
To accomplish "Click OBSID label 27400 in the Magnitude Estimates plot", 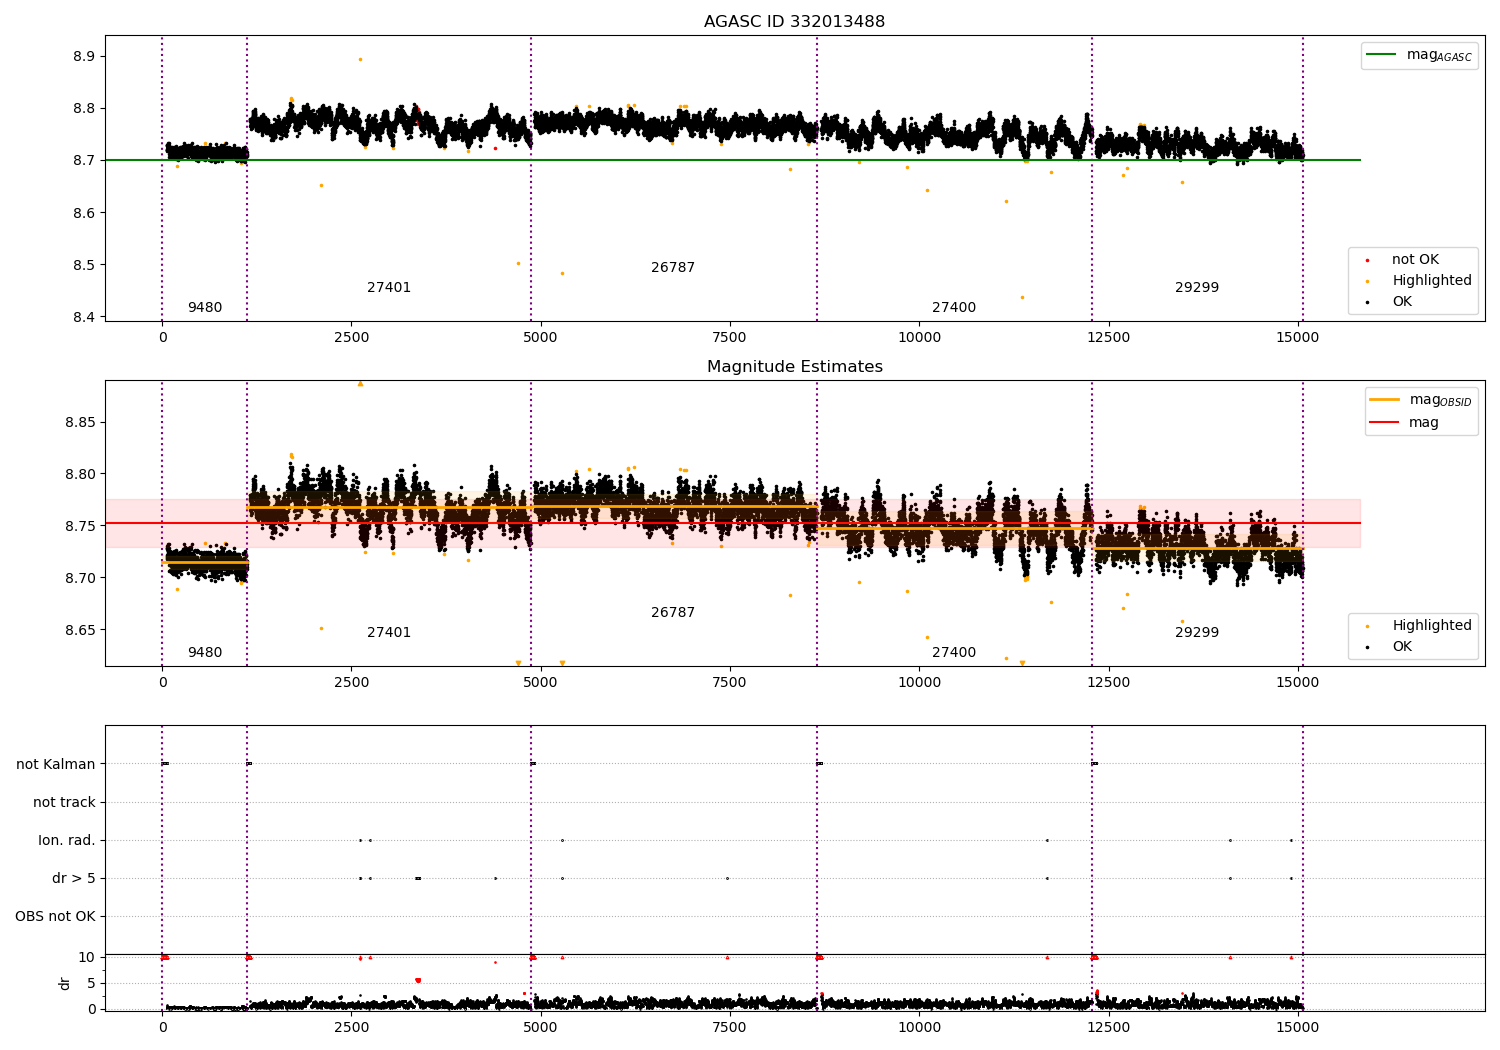I will click(x=954, y=653).
